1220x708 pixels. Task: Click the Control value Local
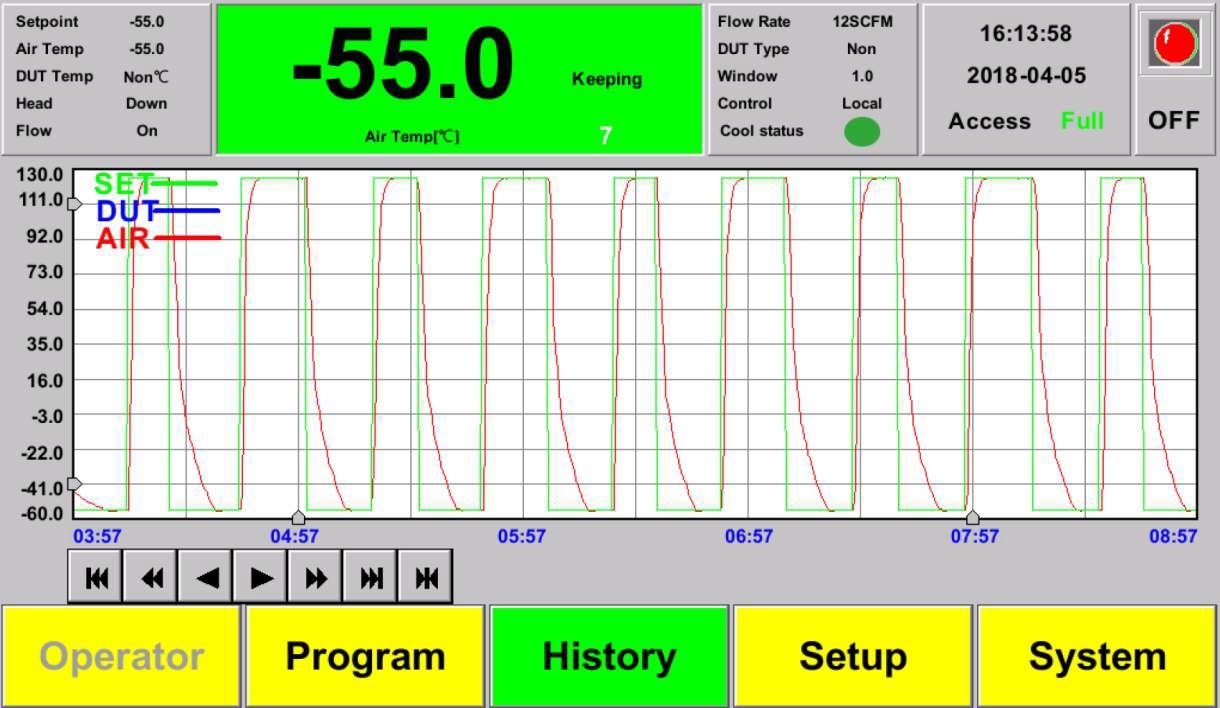862,103
